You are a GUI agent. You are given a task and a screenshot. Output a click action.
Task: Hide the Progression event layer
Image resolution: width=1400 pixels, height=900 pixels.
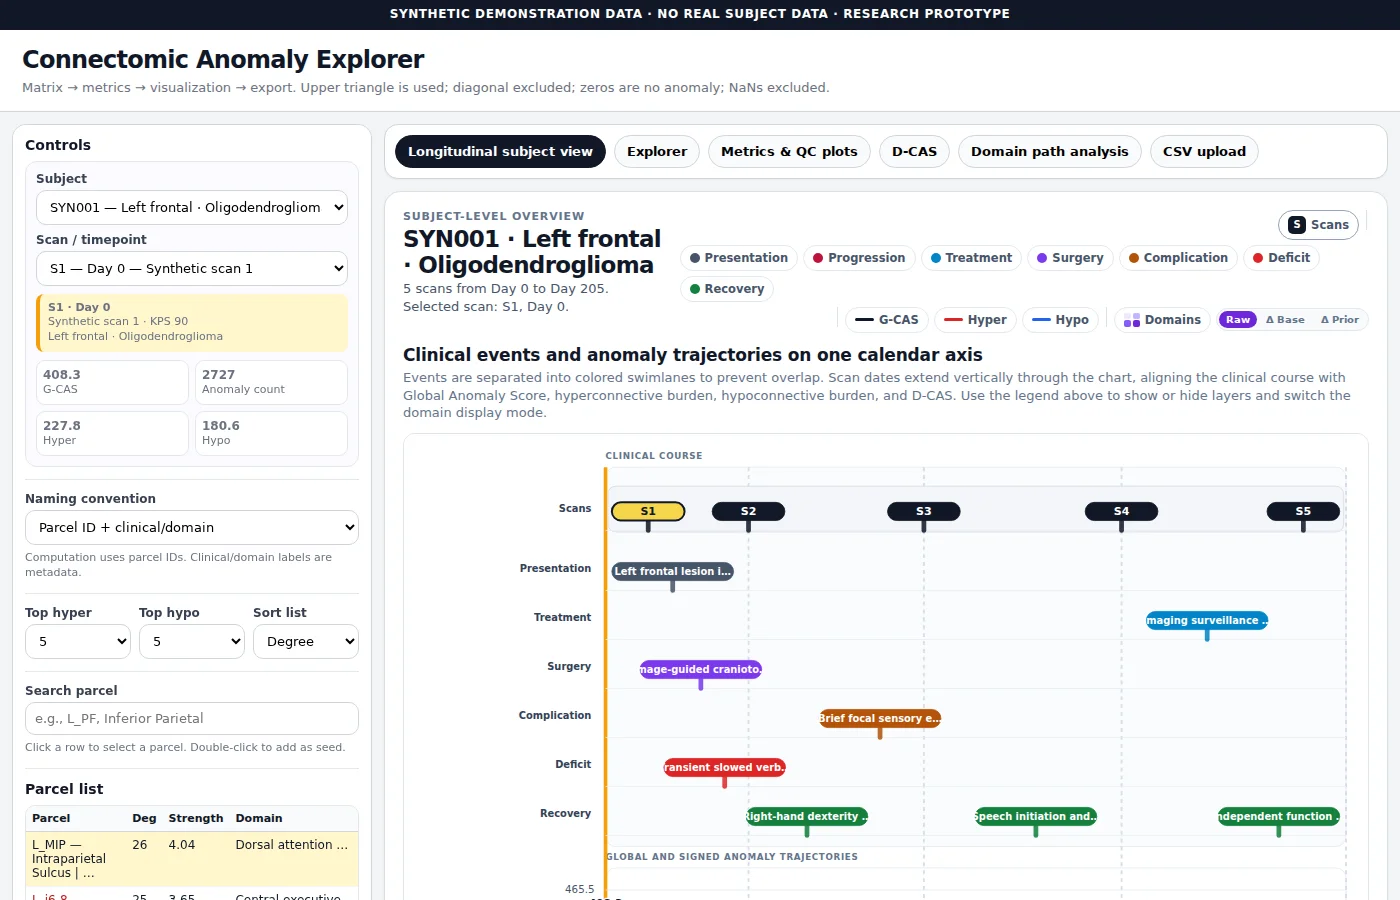tap(859, 258)
